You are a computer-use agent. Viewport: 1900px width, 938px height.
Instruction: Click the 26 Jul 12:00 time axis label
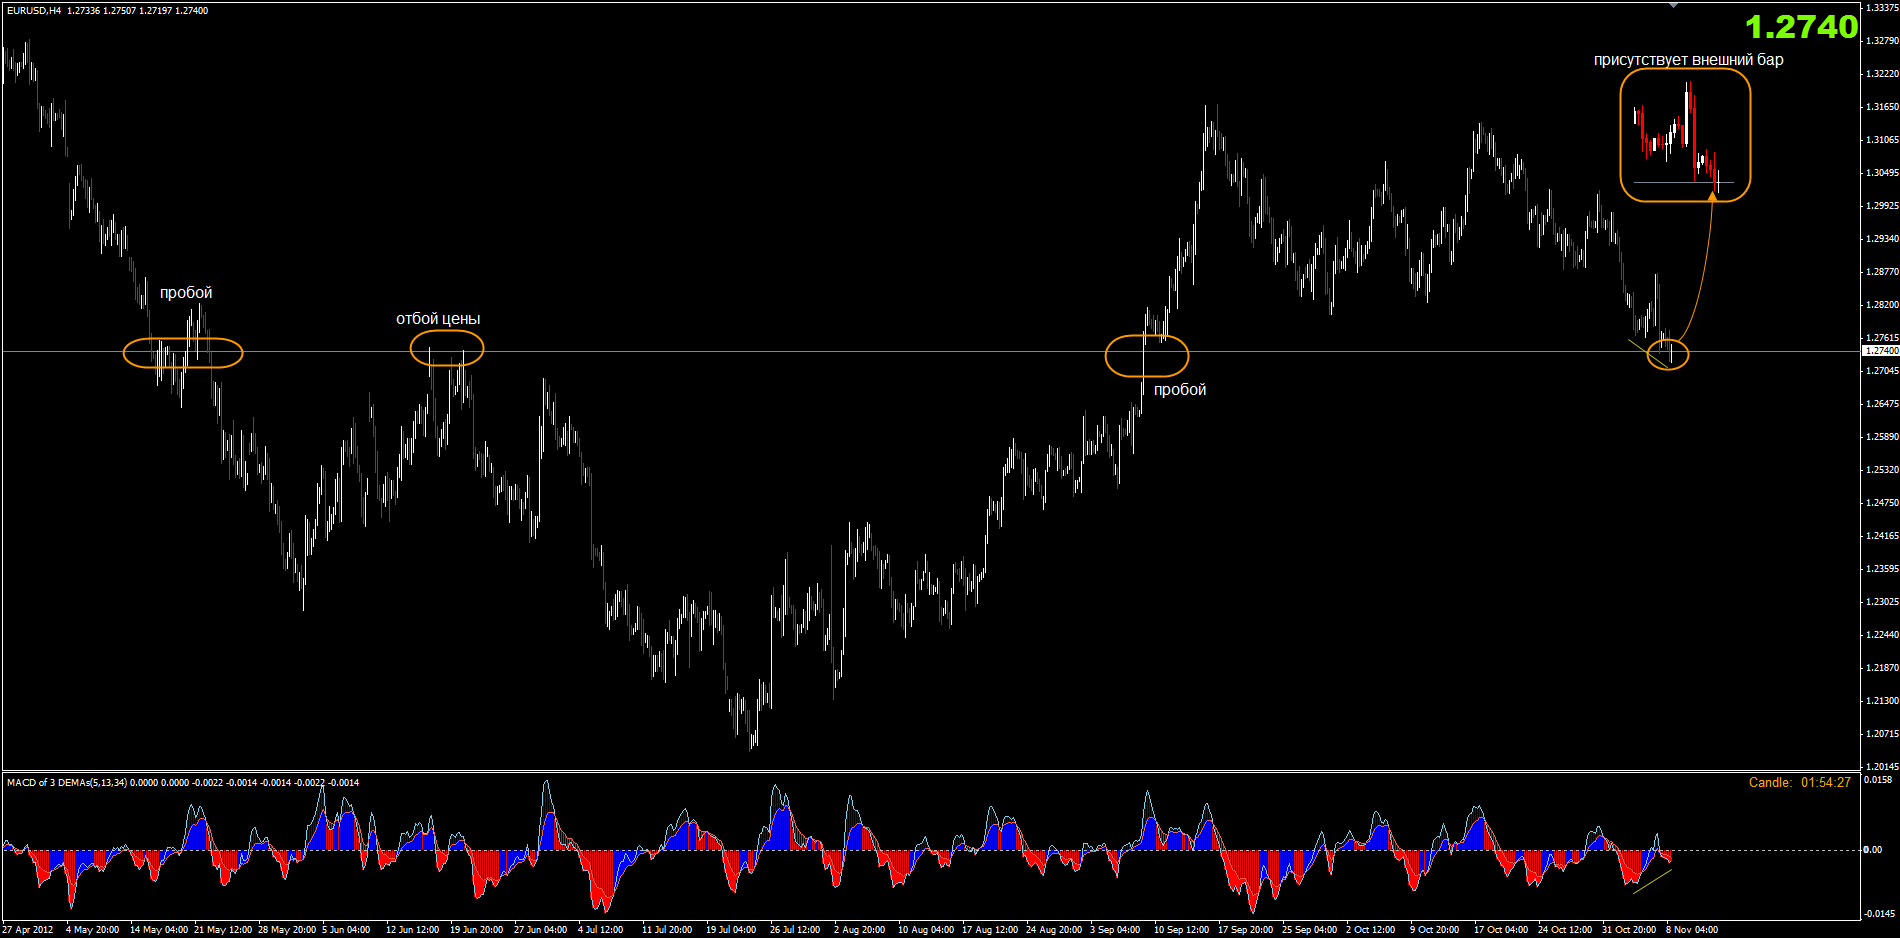point(795,930)
